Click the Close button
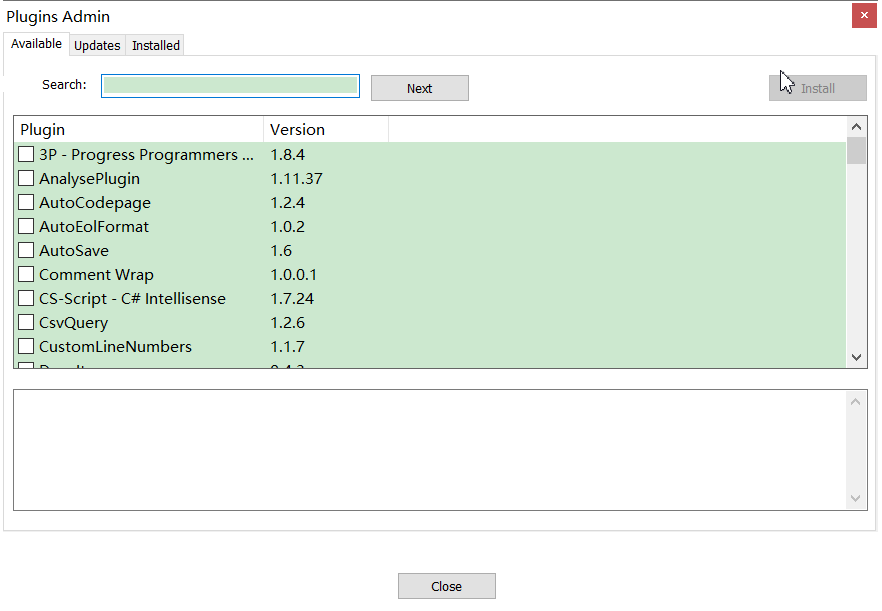 coord(446,585)
